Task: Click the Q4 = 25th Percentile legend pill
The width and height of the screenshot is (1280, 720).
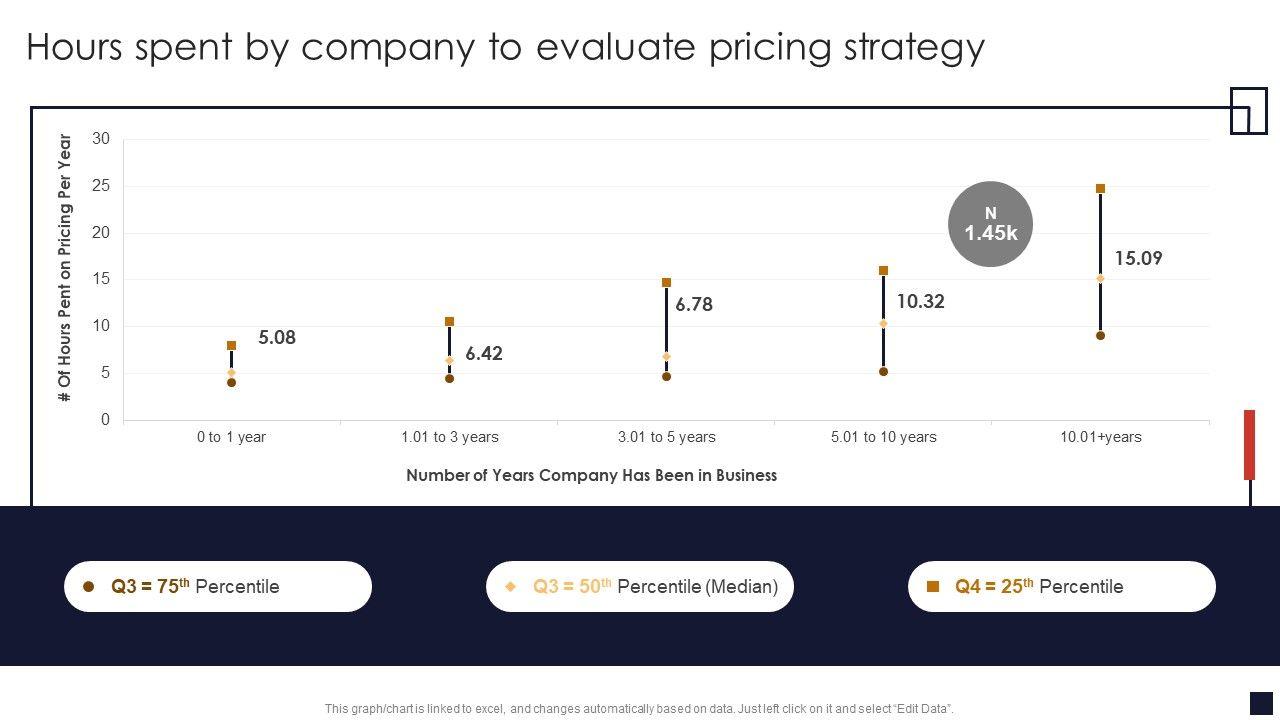Action: [x=1062, y=587]
